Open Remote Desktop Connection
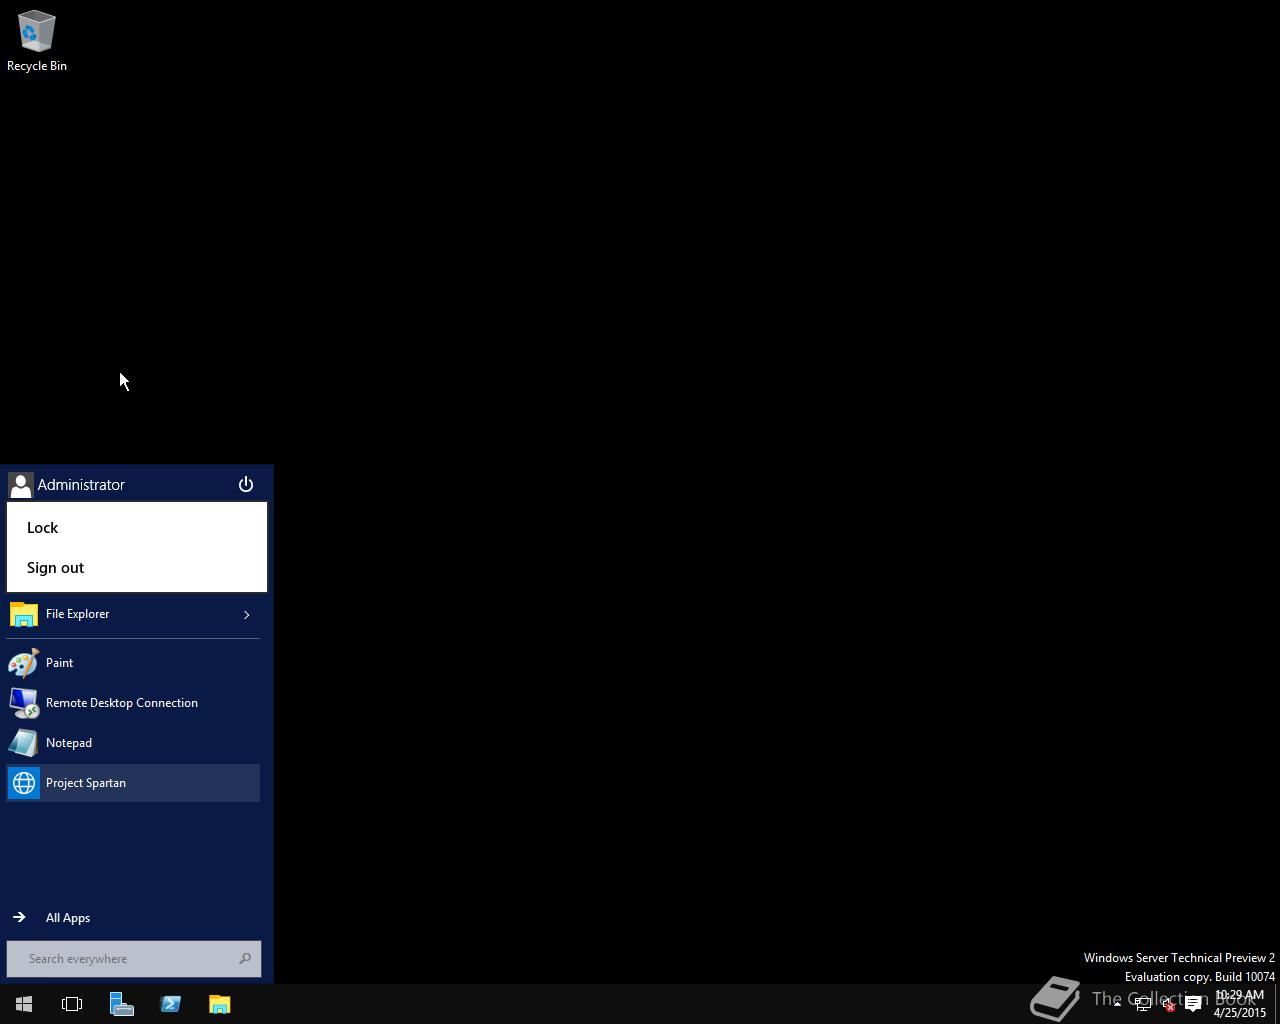Screen dimensions: 1280x1024 [133, 703]
